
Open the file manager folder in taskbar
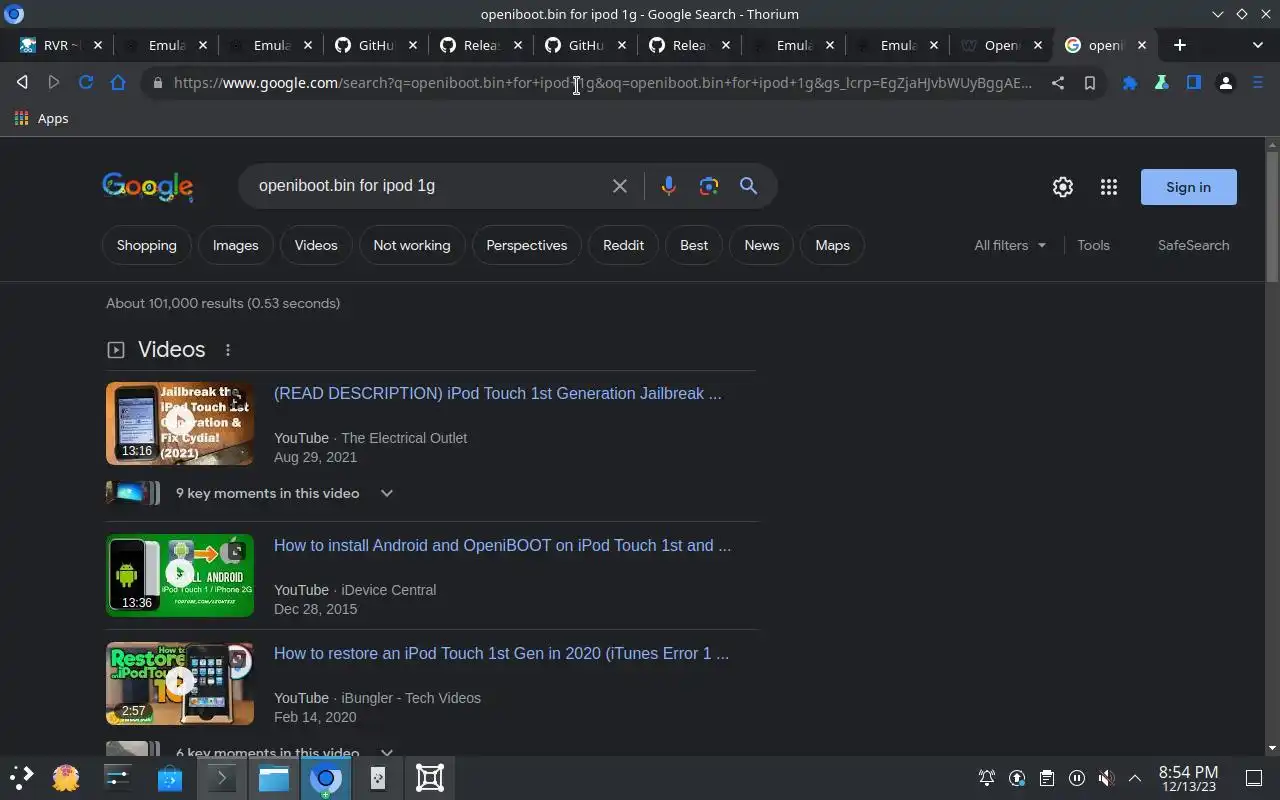tap(274, 778)
